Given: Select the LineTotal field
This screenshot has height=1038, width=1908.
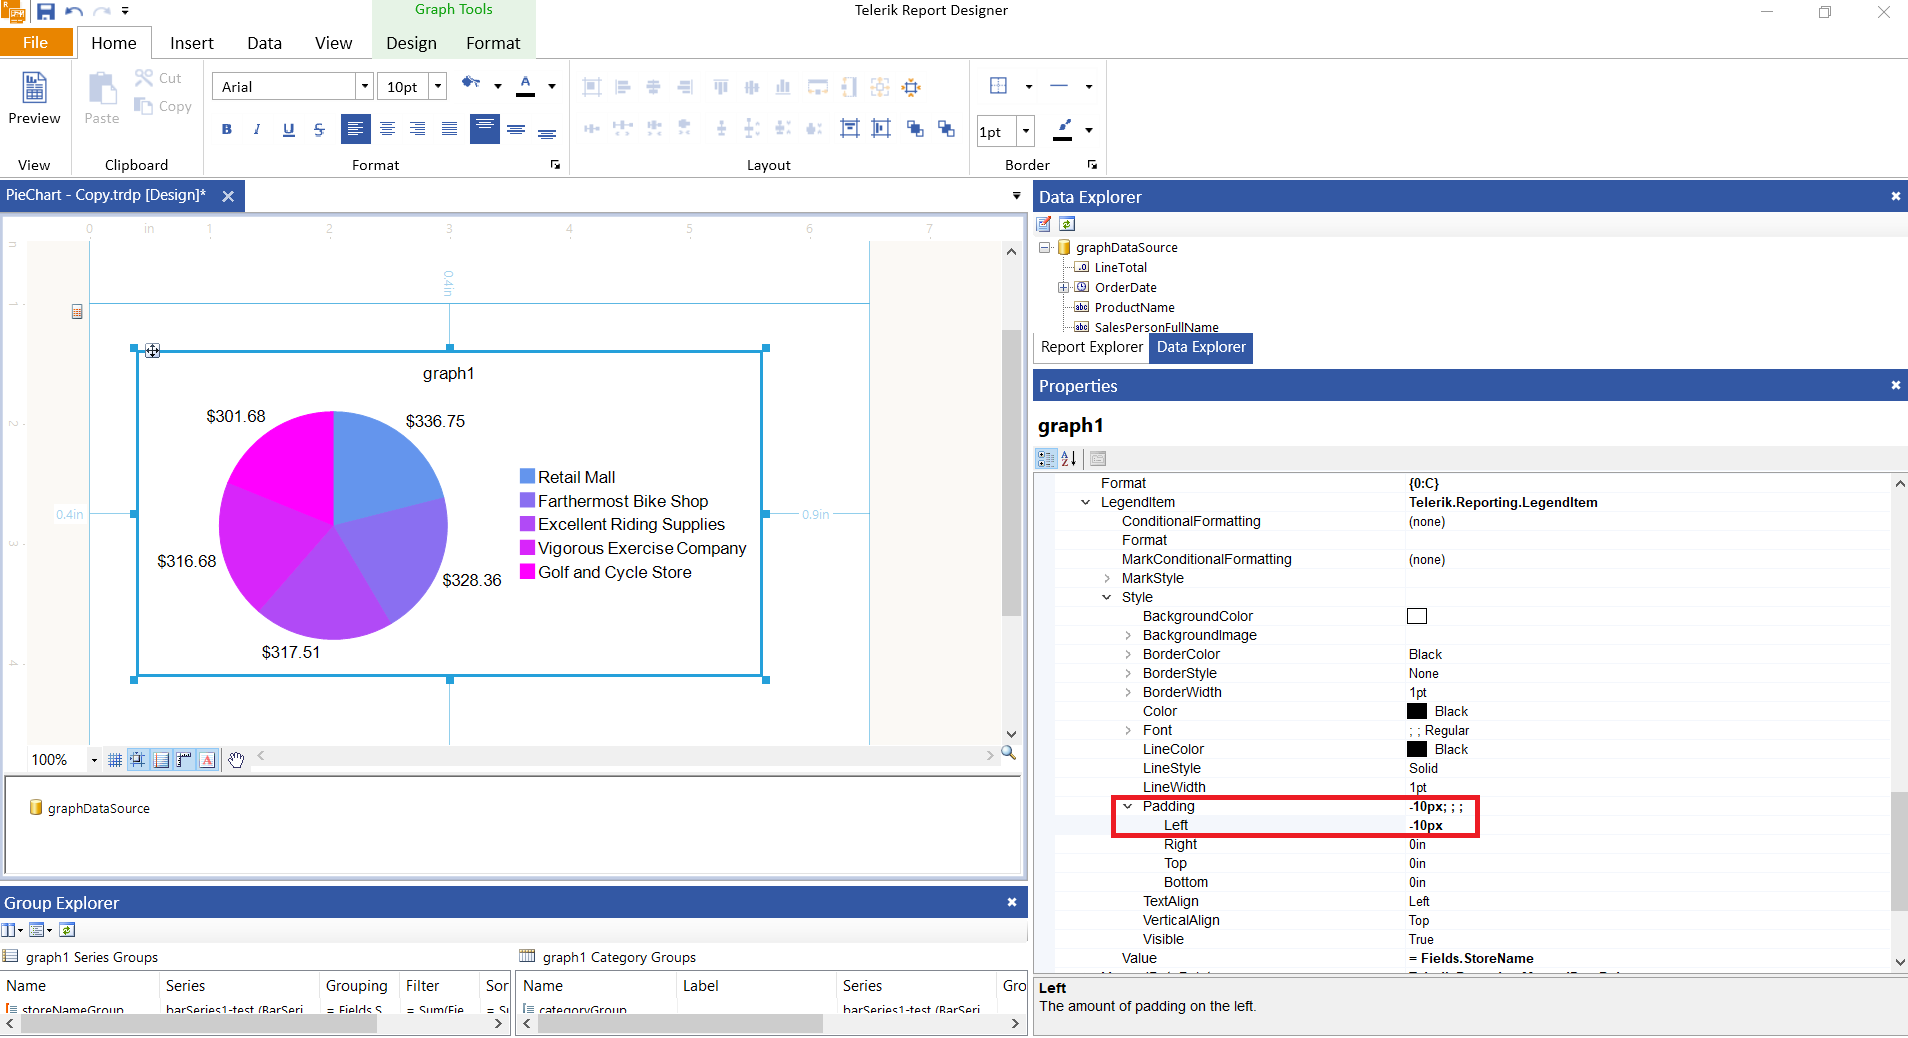Looking at the screenshot, I should click(x=1120, y=267).
